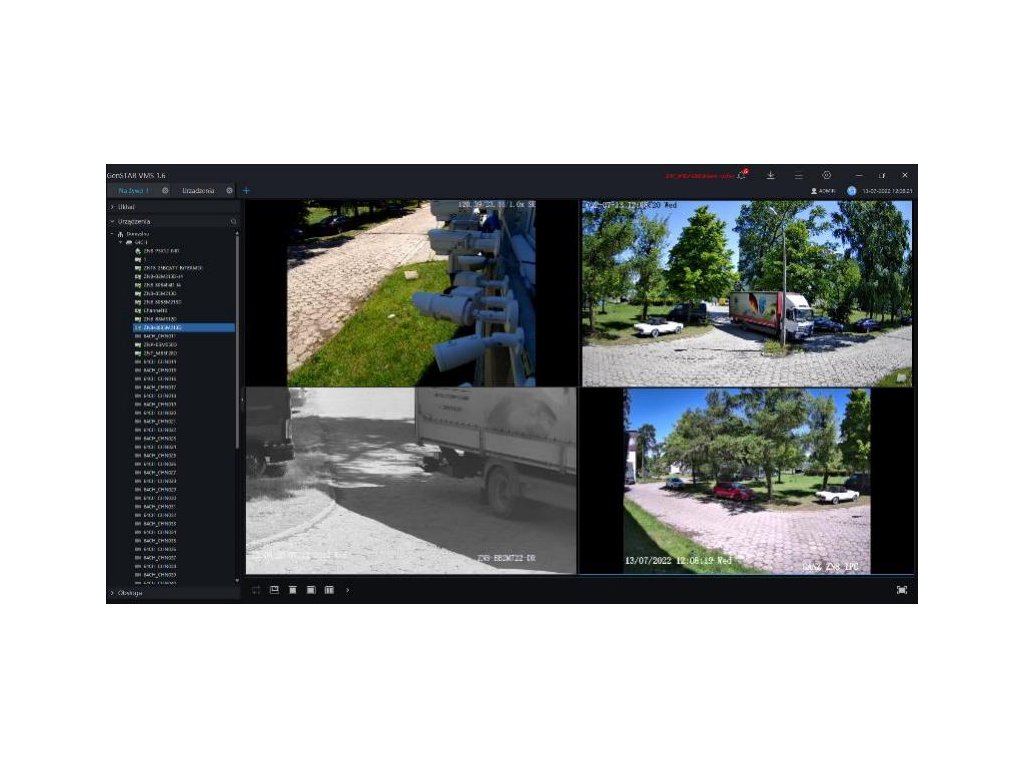The height and width of the screenshot is (768, 1024).
Task: Click the device tree vertical scrollbar thumb
Action: (237, 343)
